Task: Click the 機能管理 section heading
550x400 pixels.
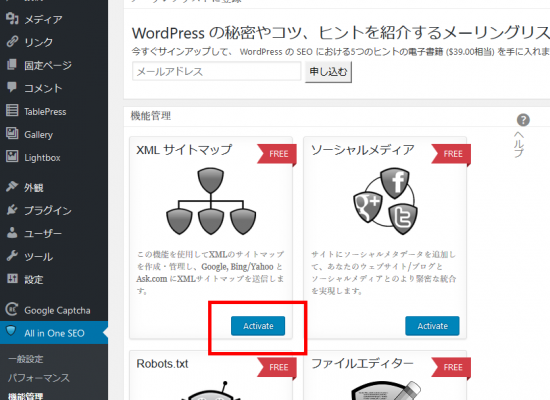Action: pos(151,116)
